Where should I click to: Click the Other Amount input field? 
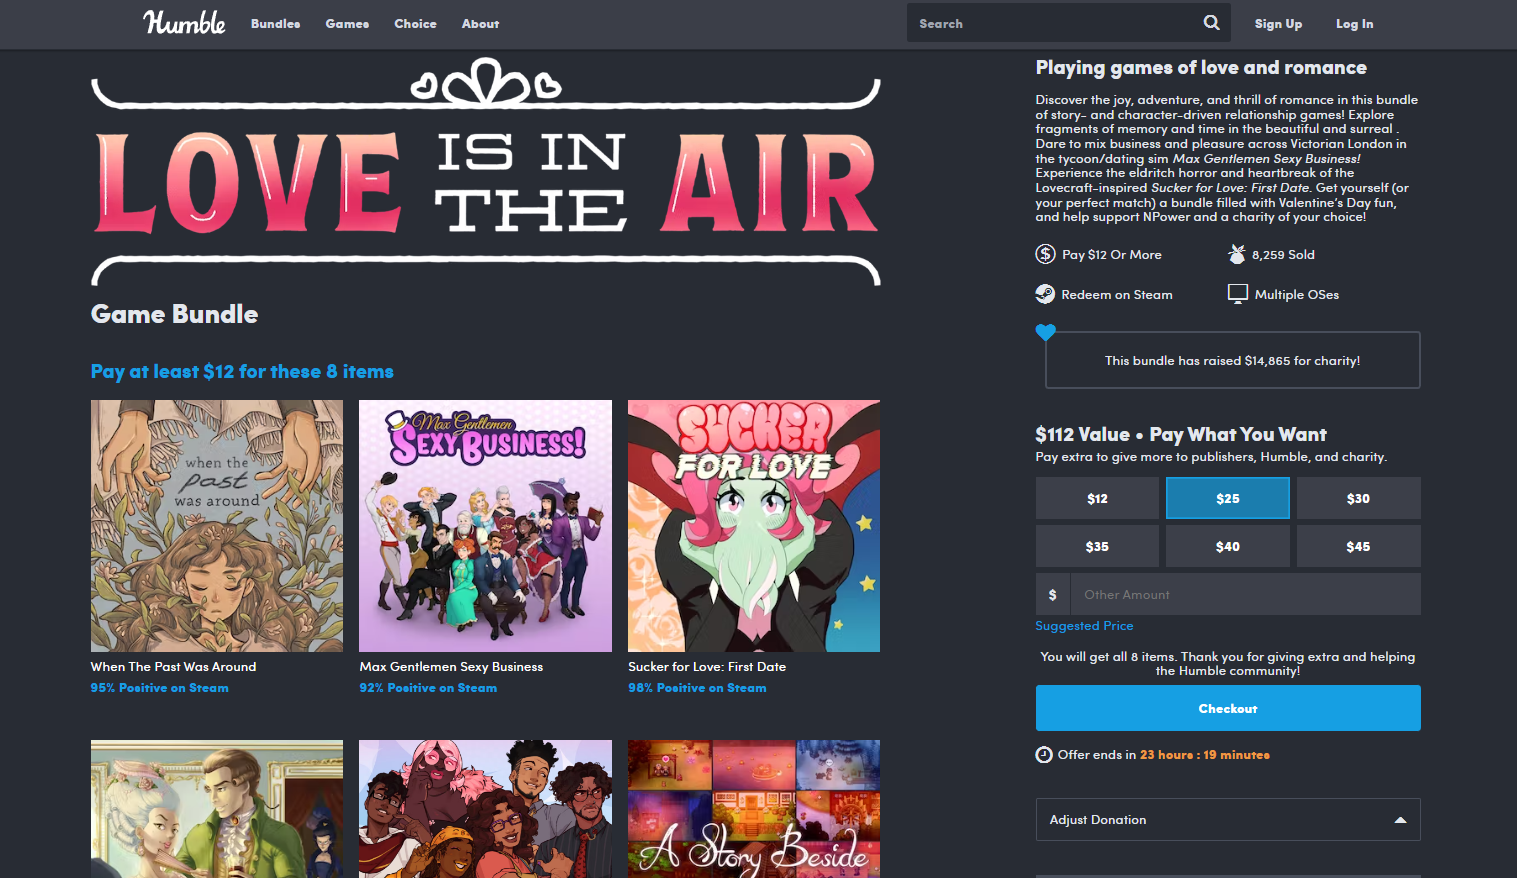tap(1245, 594)
